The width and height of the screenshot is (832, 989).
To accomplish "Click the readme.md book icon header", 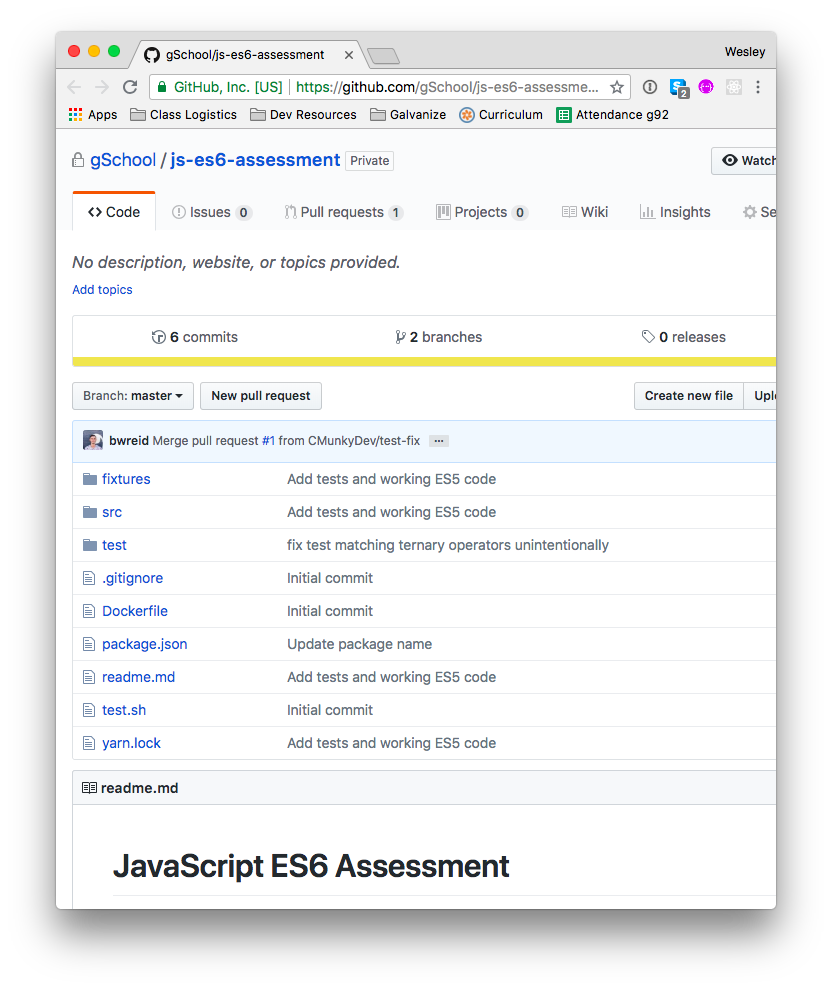I will [89, 788].
